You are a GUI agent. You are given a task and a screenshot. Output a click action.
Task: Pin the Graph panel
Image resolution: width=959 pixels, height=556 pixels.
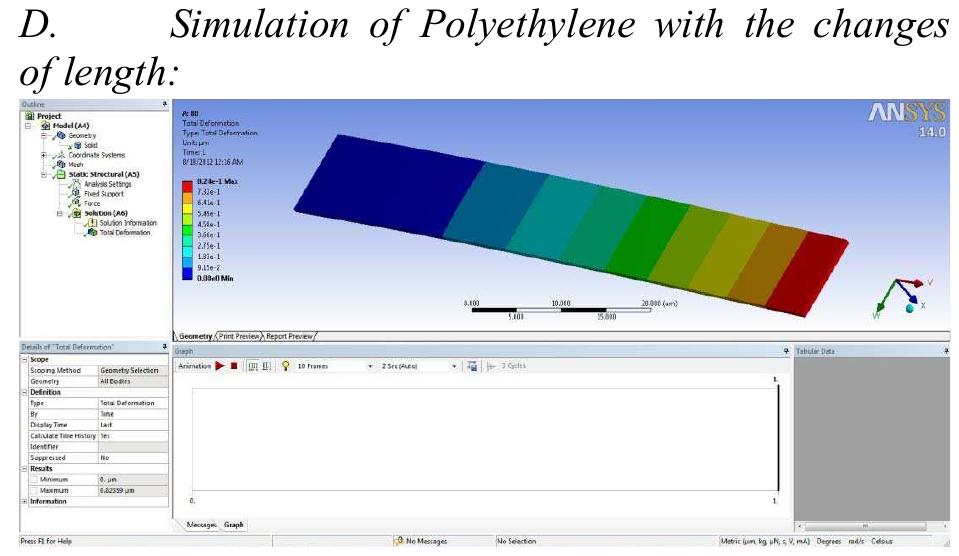tap(786, 351)
